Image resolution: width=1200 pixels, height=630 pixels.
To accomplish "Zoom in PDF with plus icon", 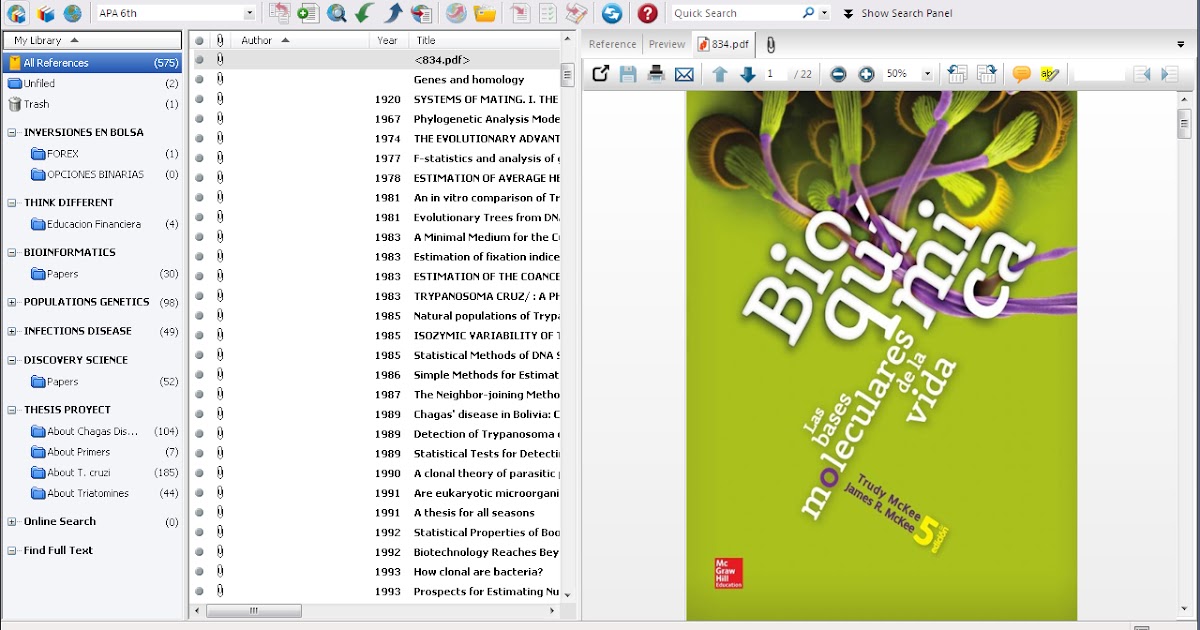I will pos(866,74).
